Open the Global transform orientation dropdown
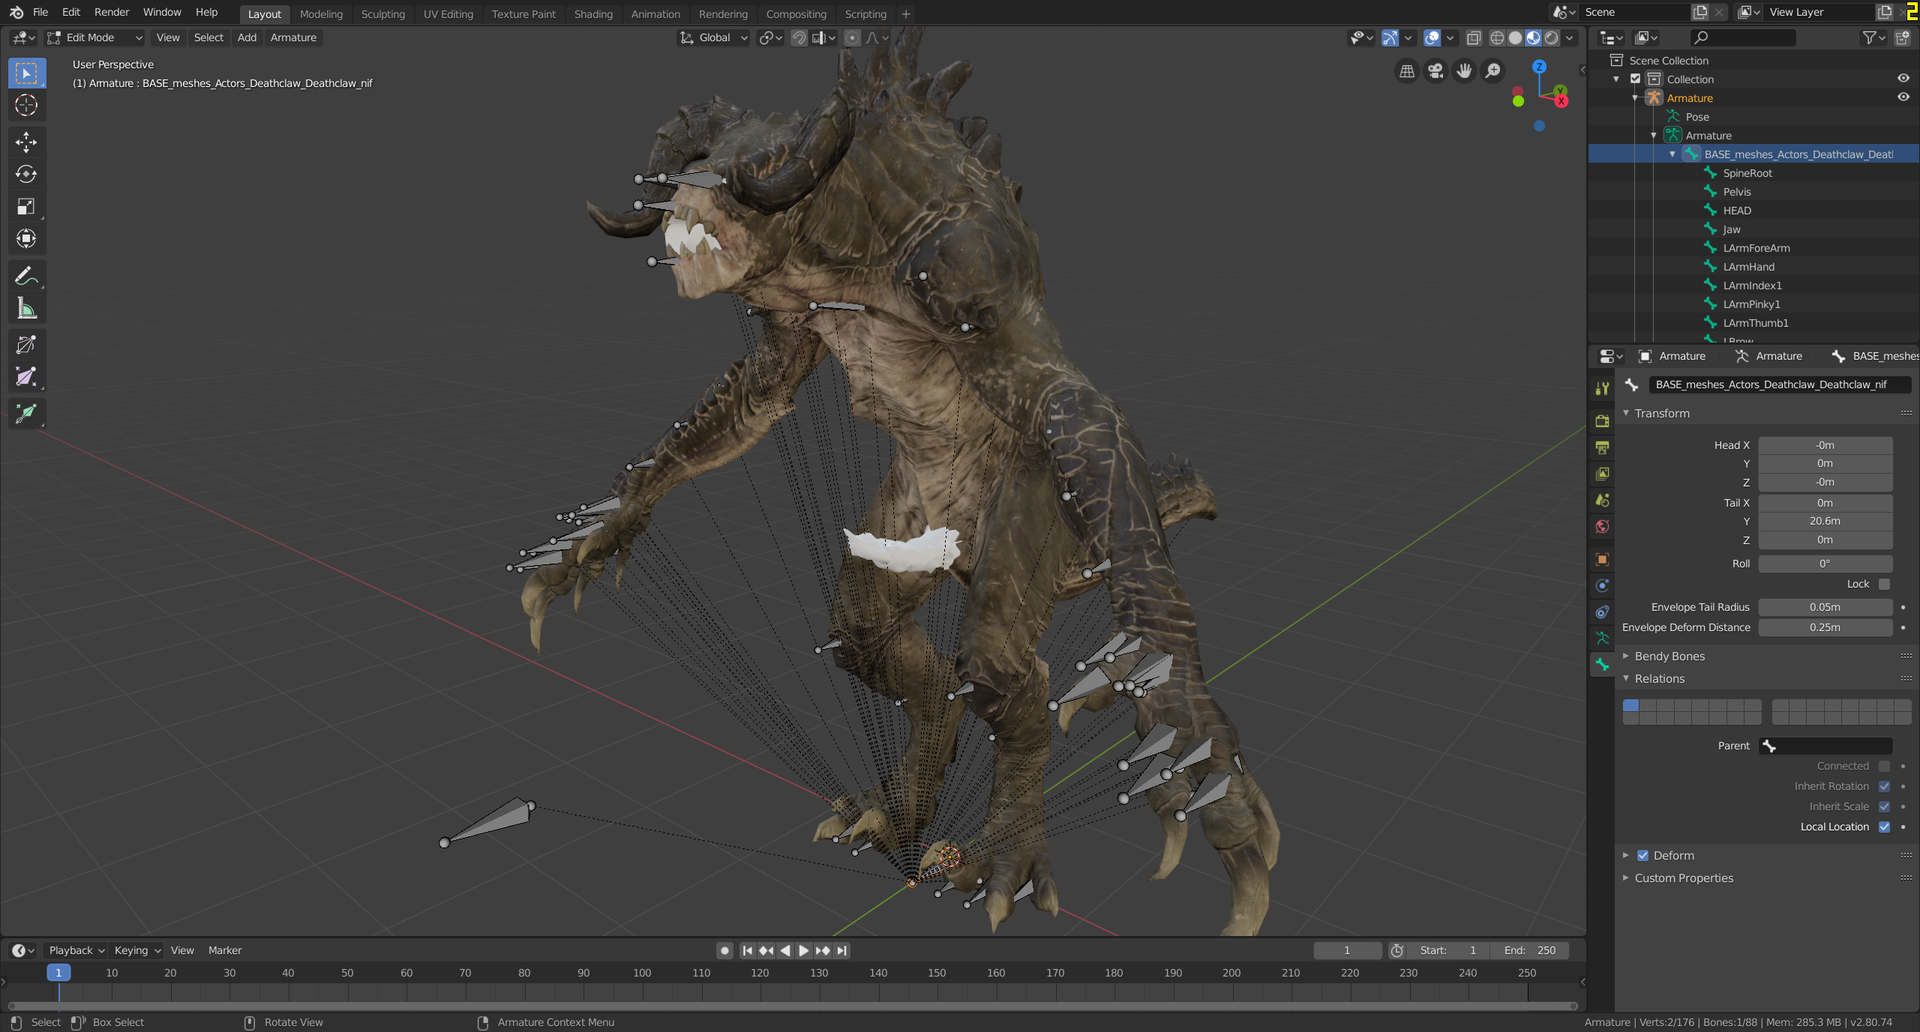1920x1032 pixels. (x=714, y=38)
